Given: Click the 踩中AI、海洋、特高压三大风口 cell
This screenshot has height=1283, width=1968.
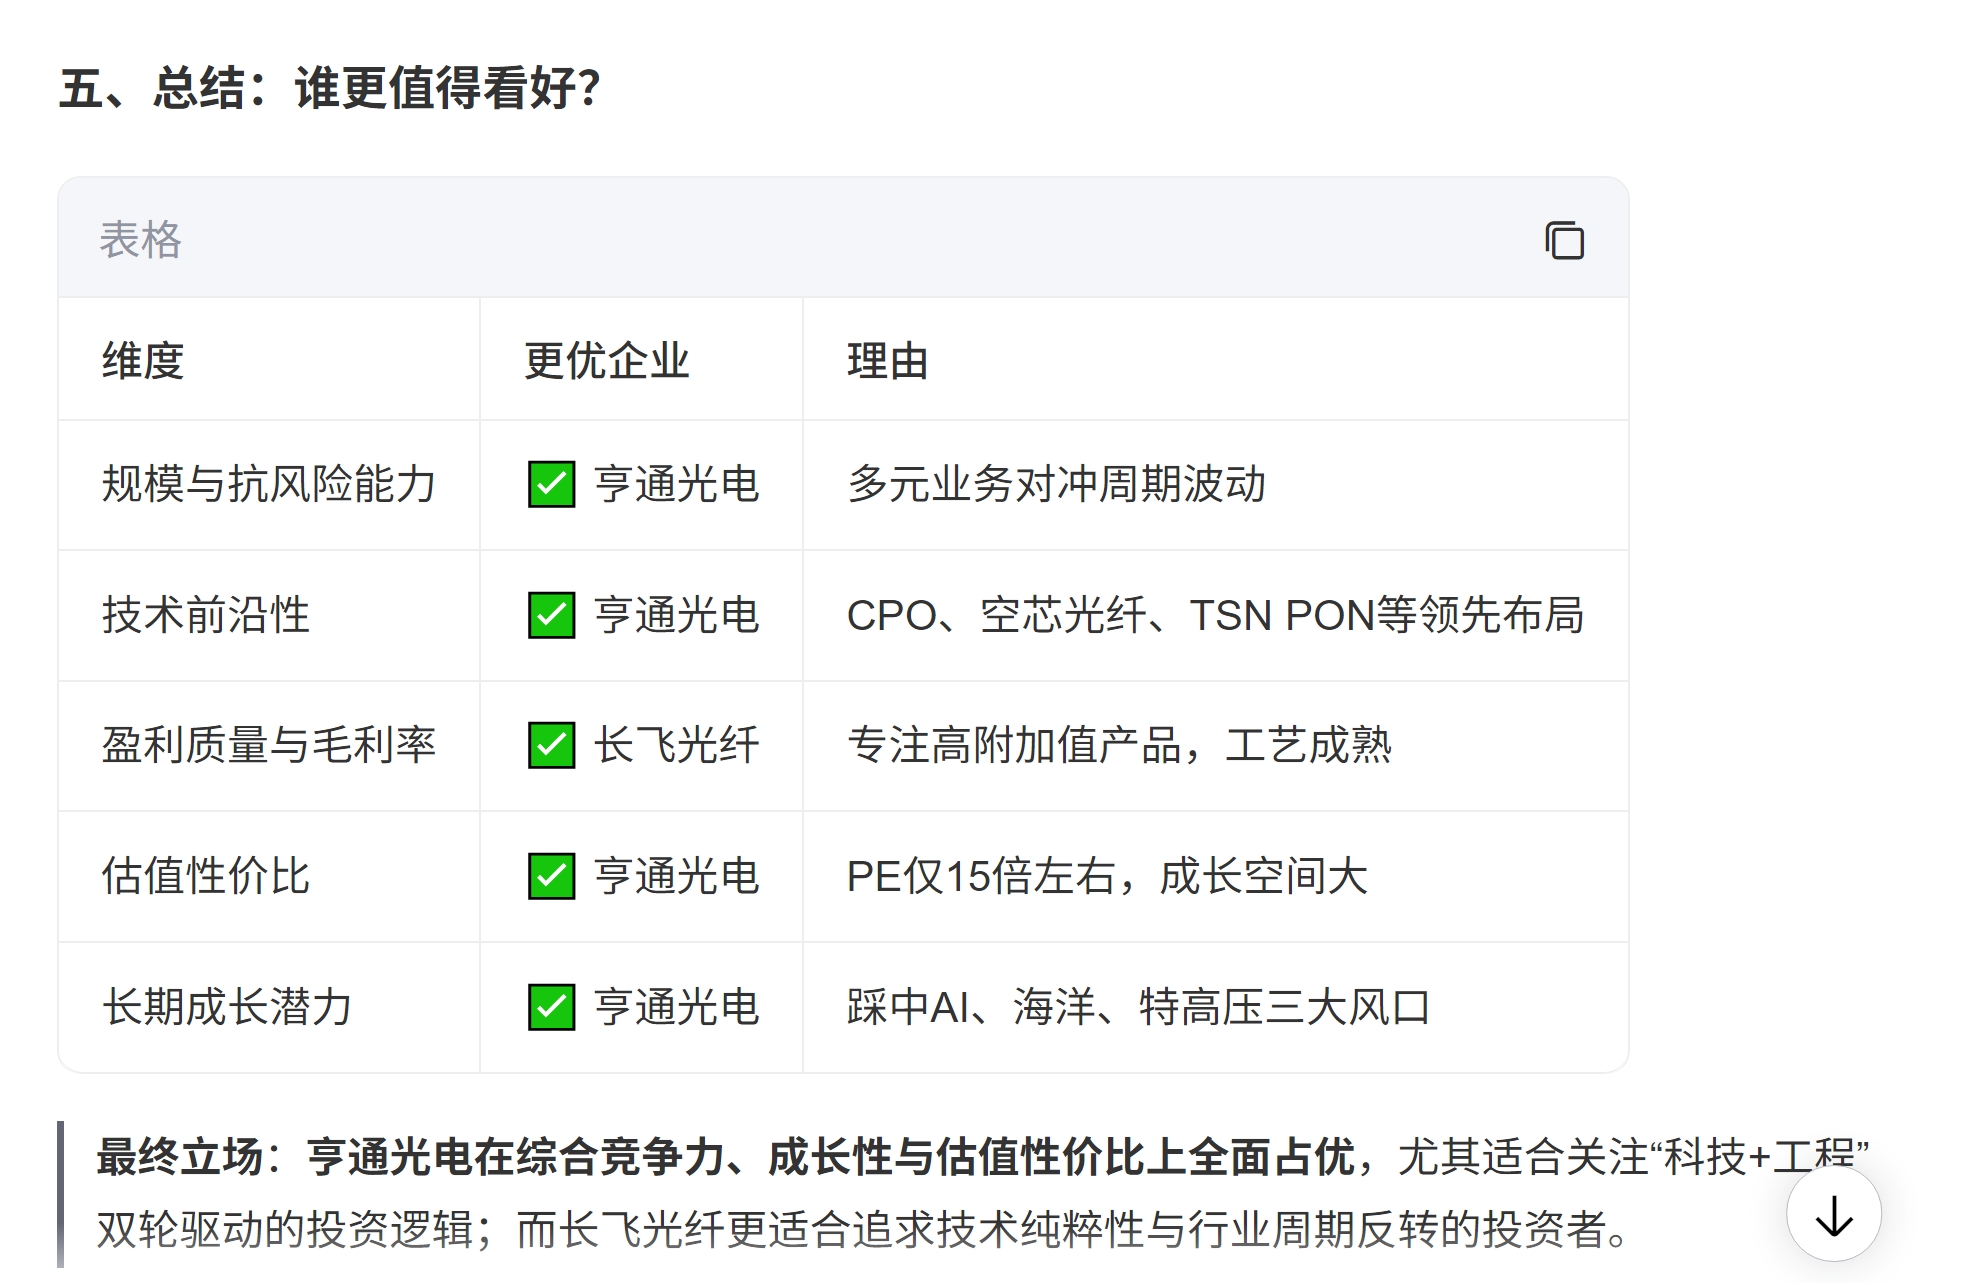Looking at the screenshot, I should (1138, 1007).
